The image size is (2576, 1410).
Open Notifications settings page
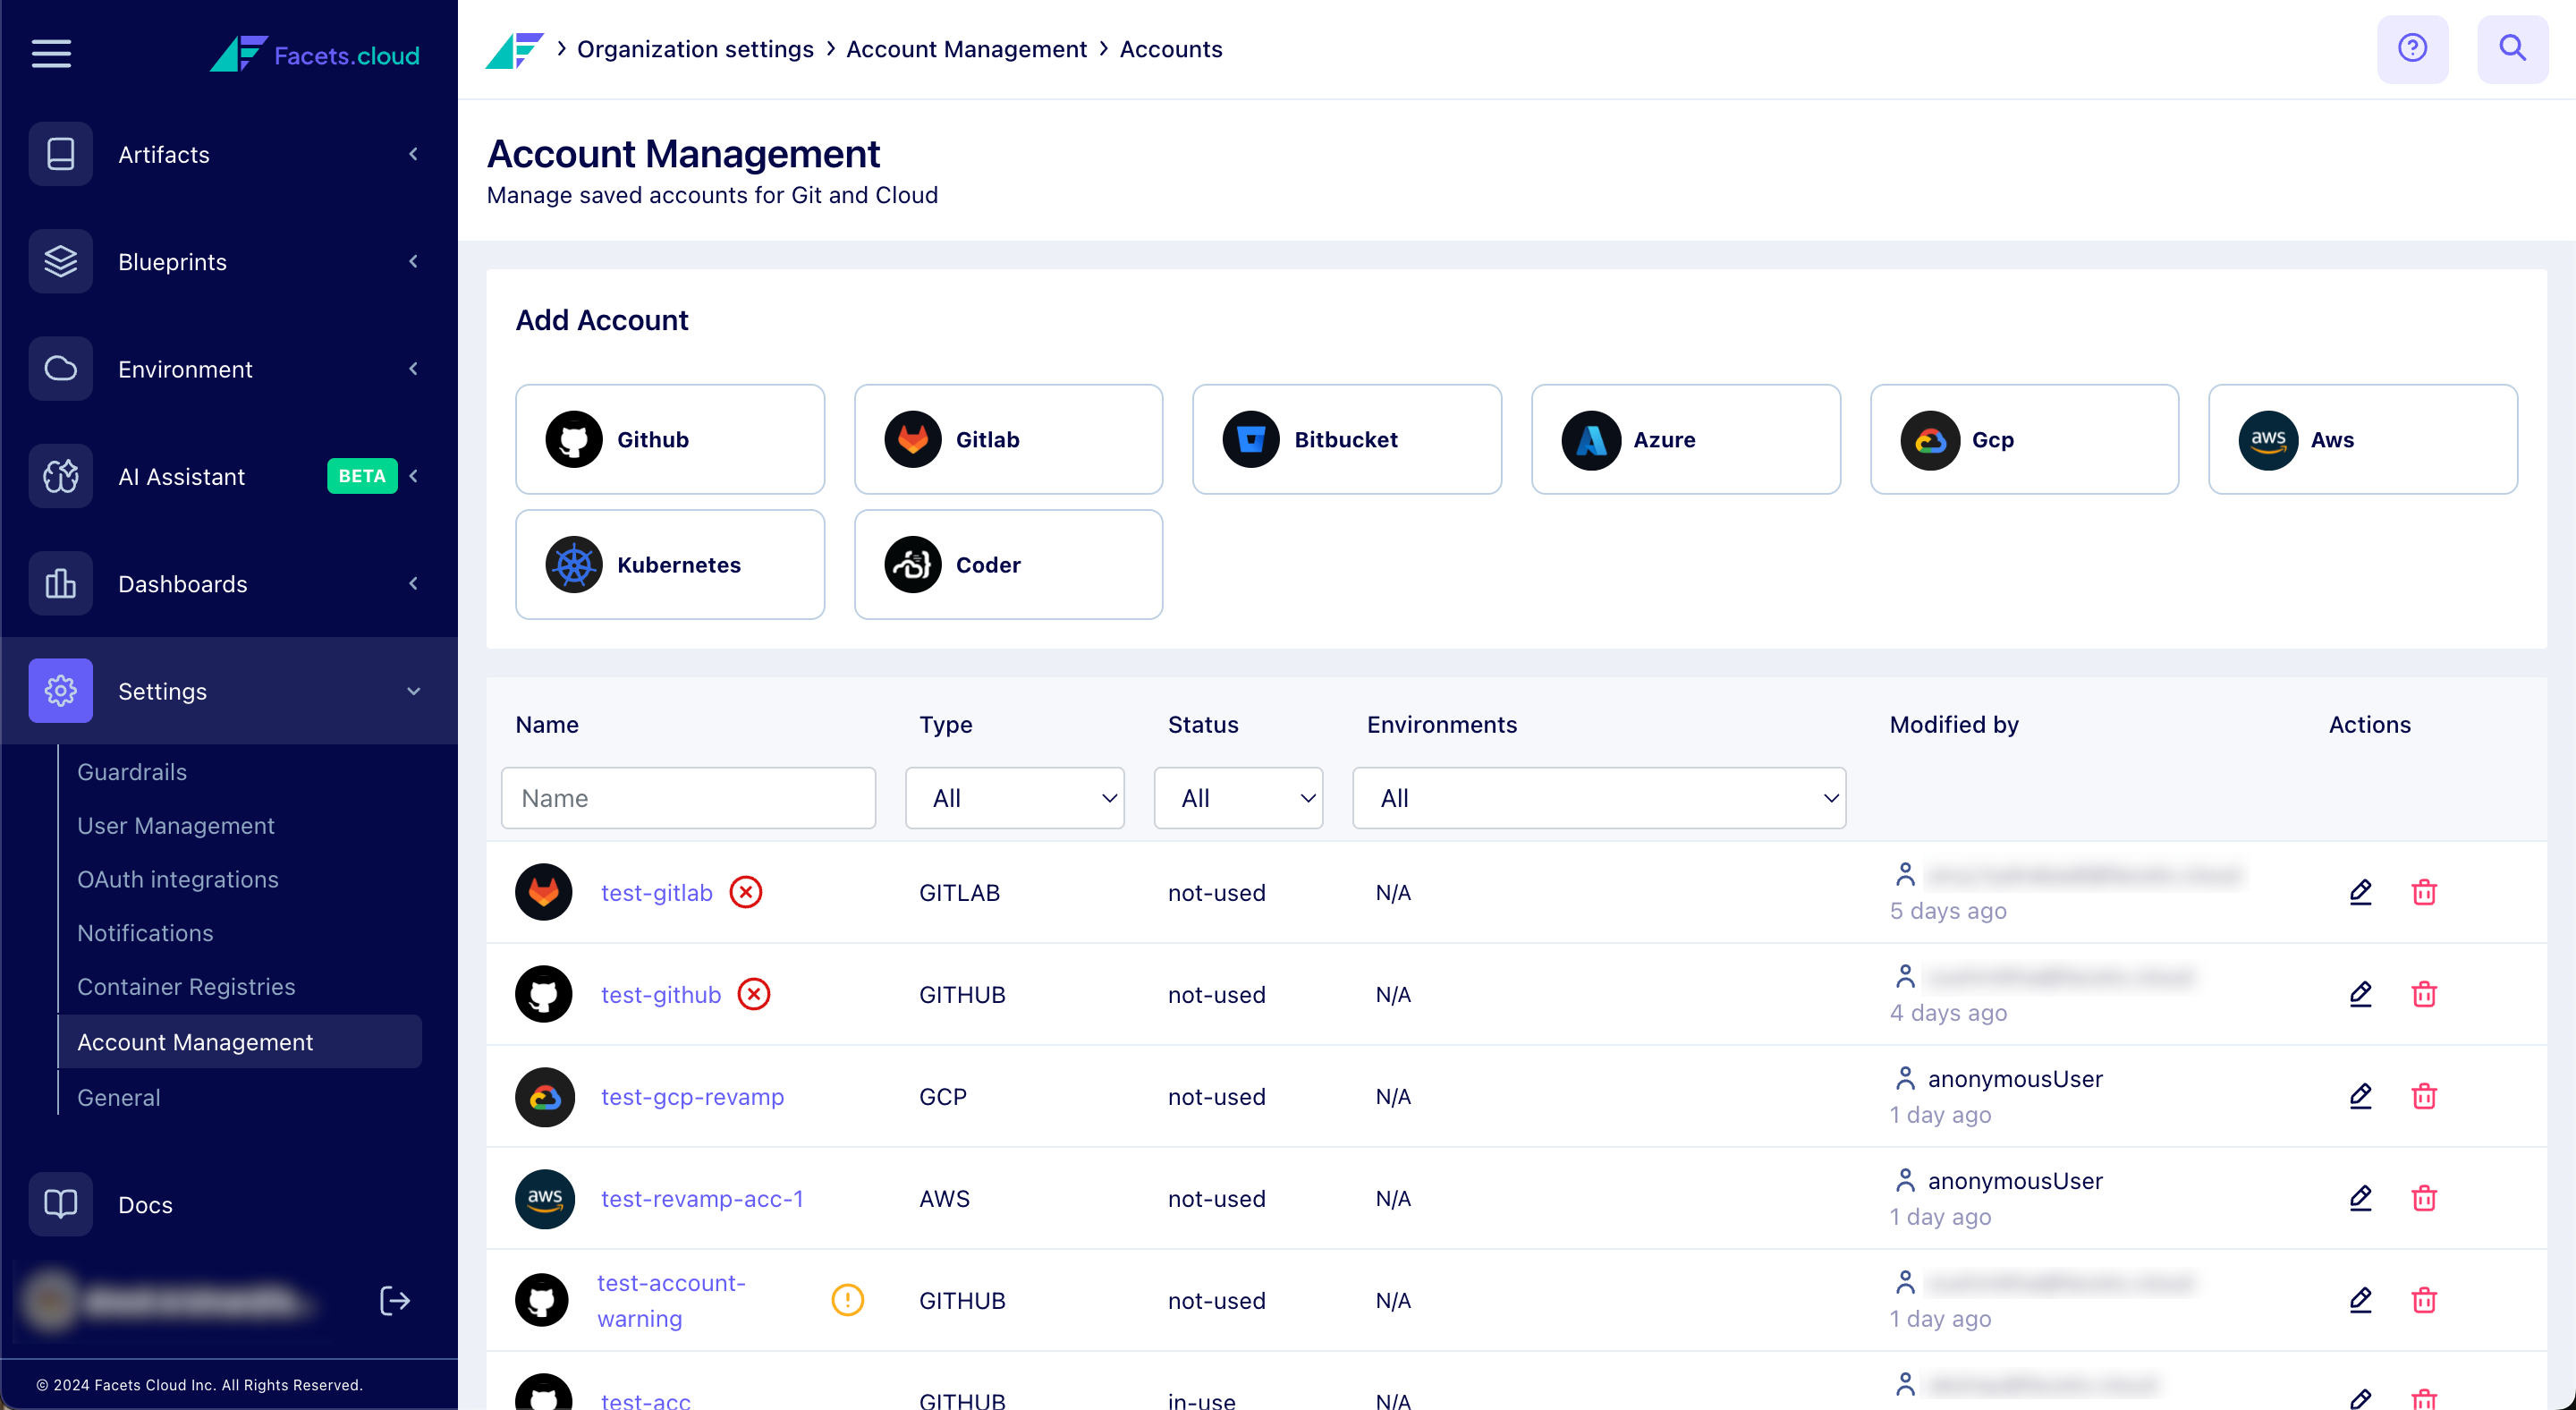[x=145, y=933]
